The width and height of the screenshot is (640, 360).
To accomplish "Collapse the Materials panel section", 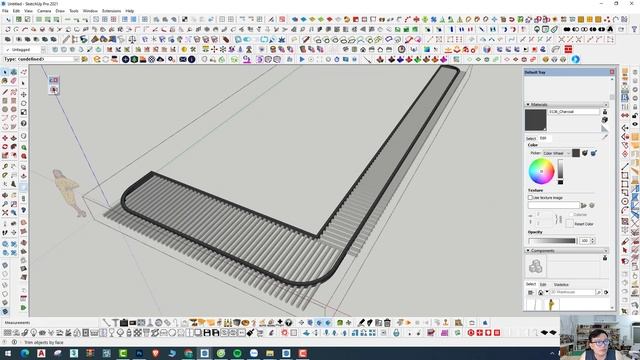I will [x=528, y=105].
